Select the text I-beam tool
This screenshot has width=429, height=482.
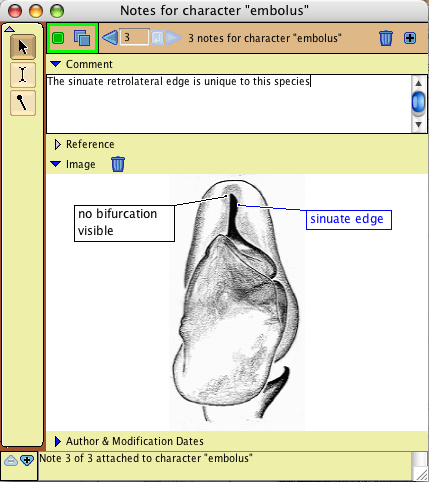(23, 75)
